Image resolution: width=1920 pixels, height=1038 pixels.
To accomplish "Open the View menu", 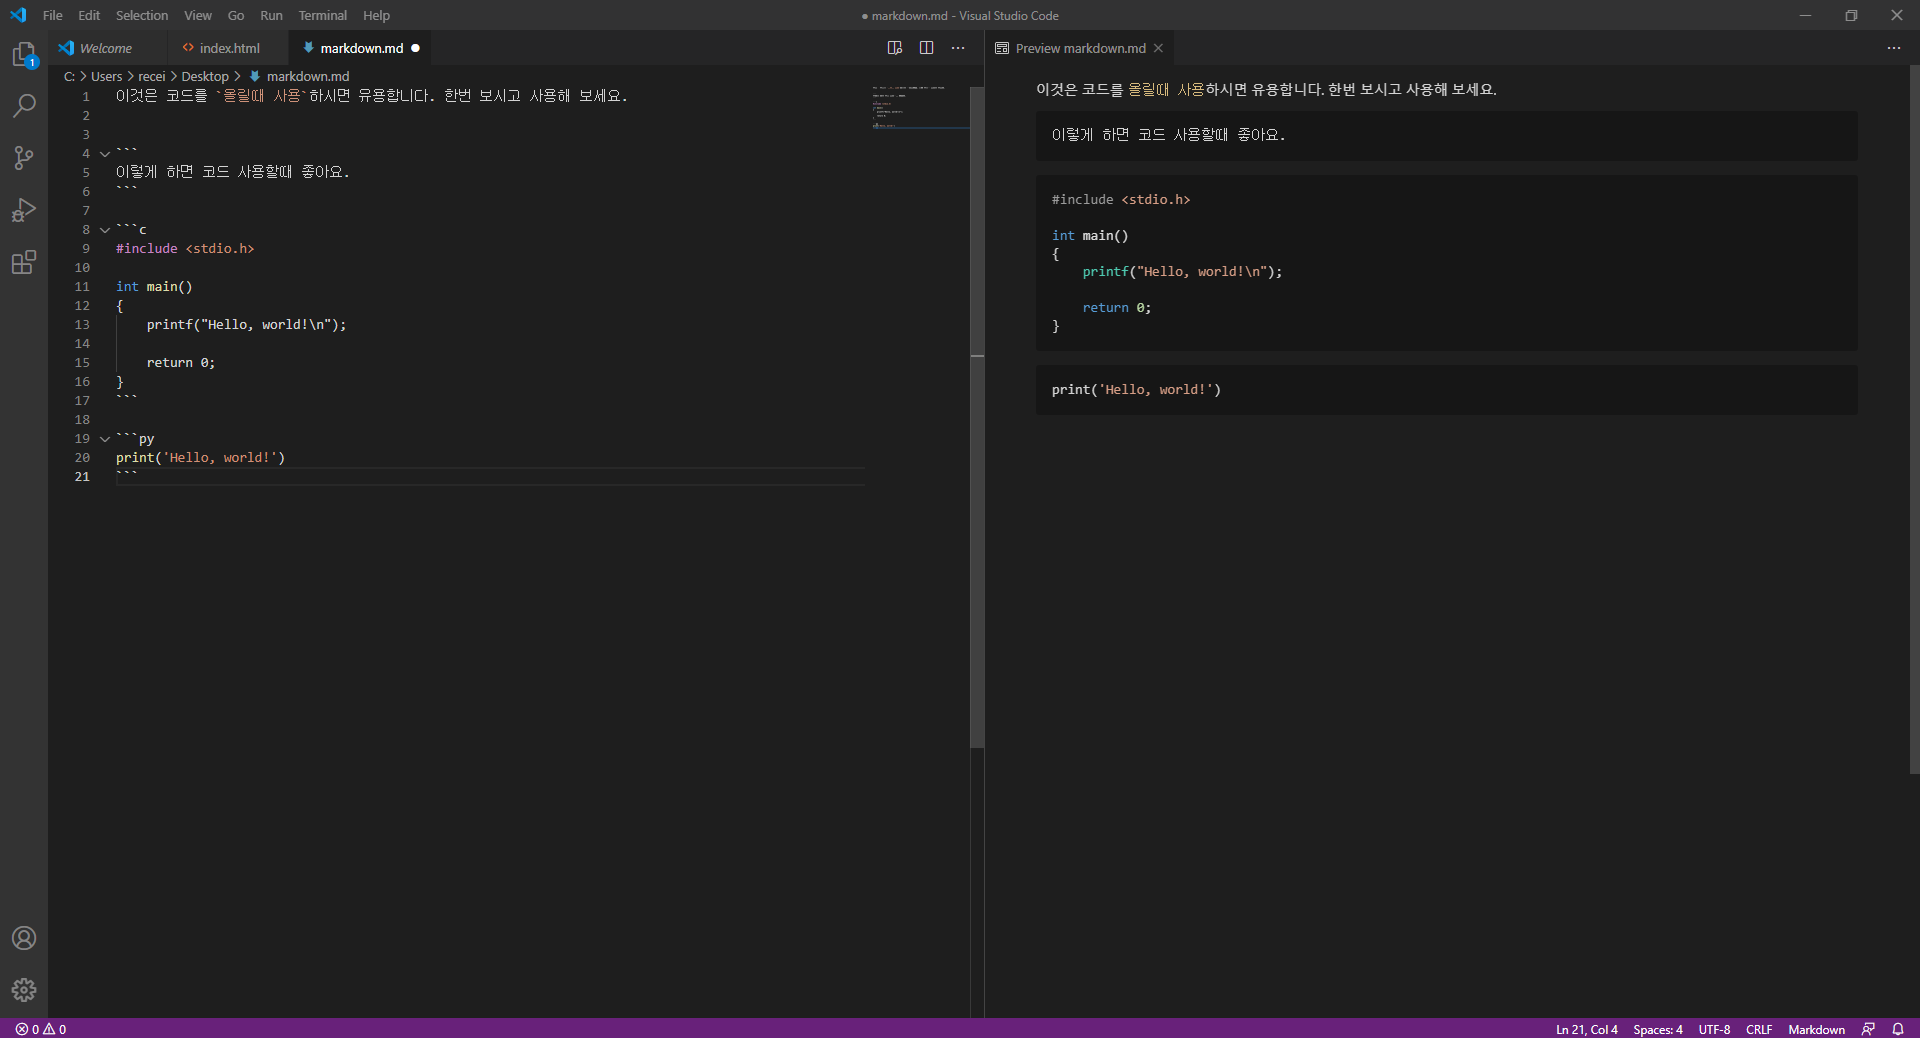I will tap(198, 15).
